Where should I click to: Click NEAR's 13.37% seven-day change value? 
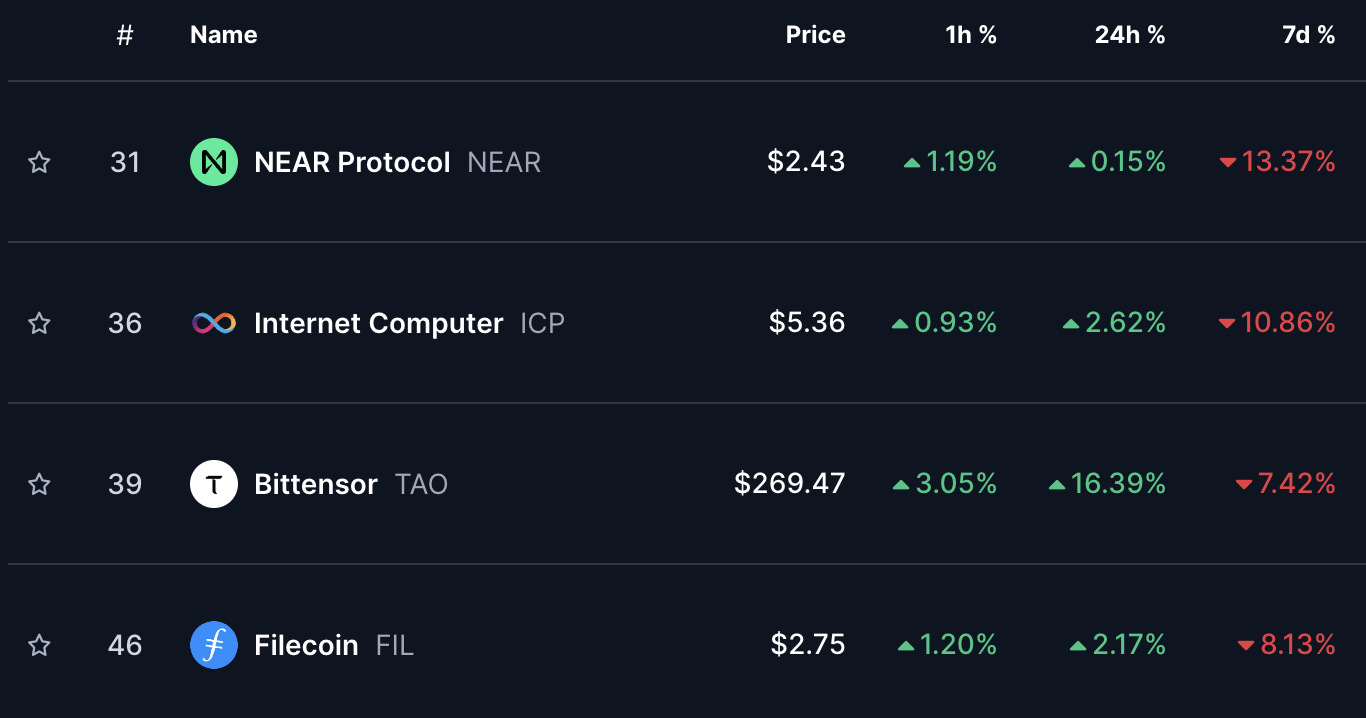point(1288,162)
